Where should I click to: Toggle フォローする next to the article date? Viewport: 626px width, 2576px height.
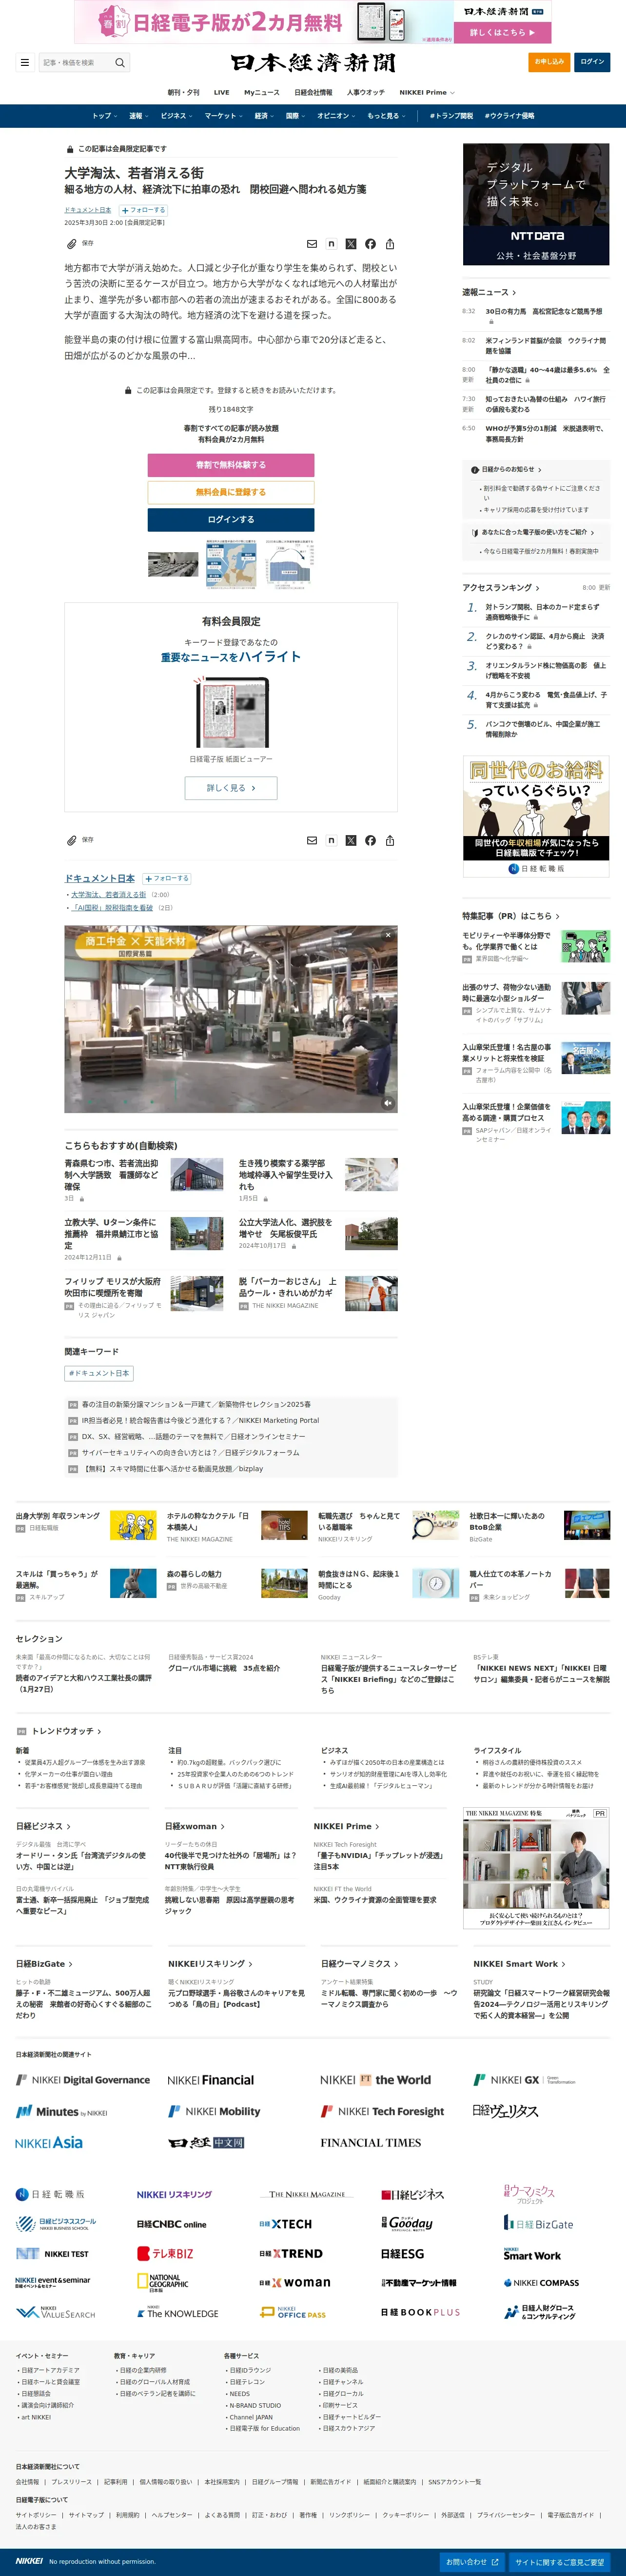tap(143, 210)
